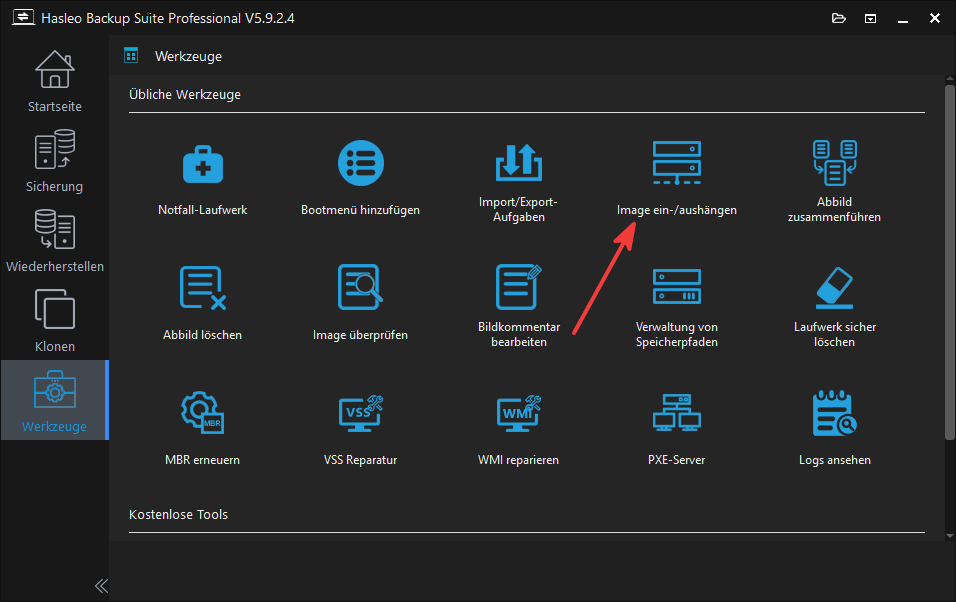The width and height of the screenshot is (956, 602).
Task: Go to Startseite in the sidebar
Action: 55,81
